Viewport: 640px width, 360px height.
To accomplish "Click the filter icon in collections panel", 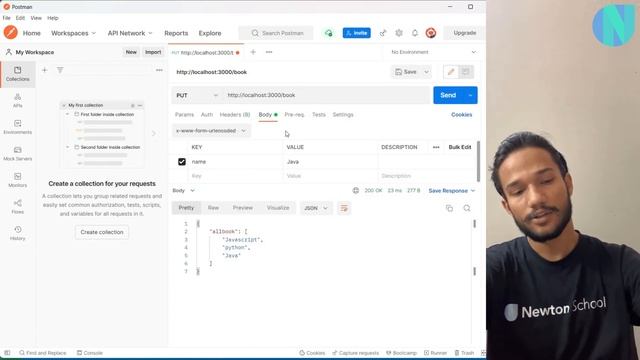I will pos(60,70).
